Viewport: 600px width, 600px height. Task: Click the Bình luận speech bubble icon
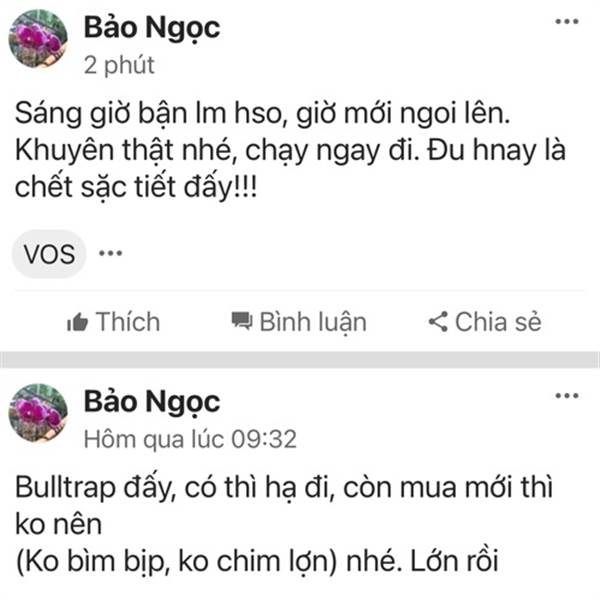pos(242,321)
